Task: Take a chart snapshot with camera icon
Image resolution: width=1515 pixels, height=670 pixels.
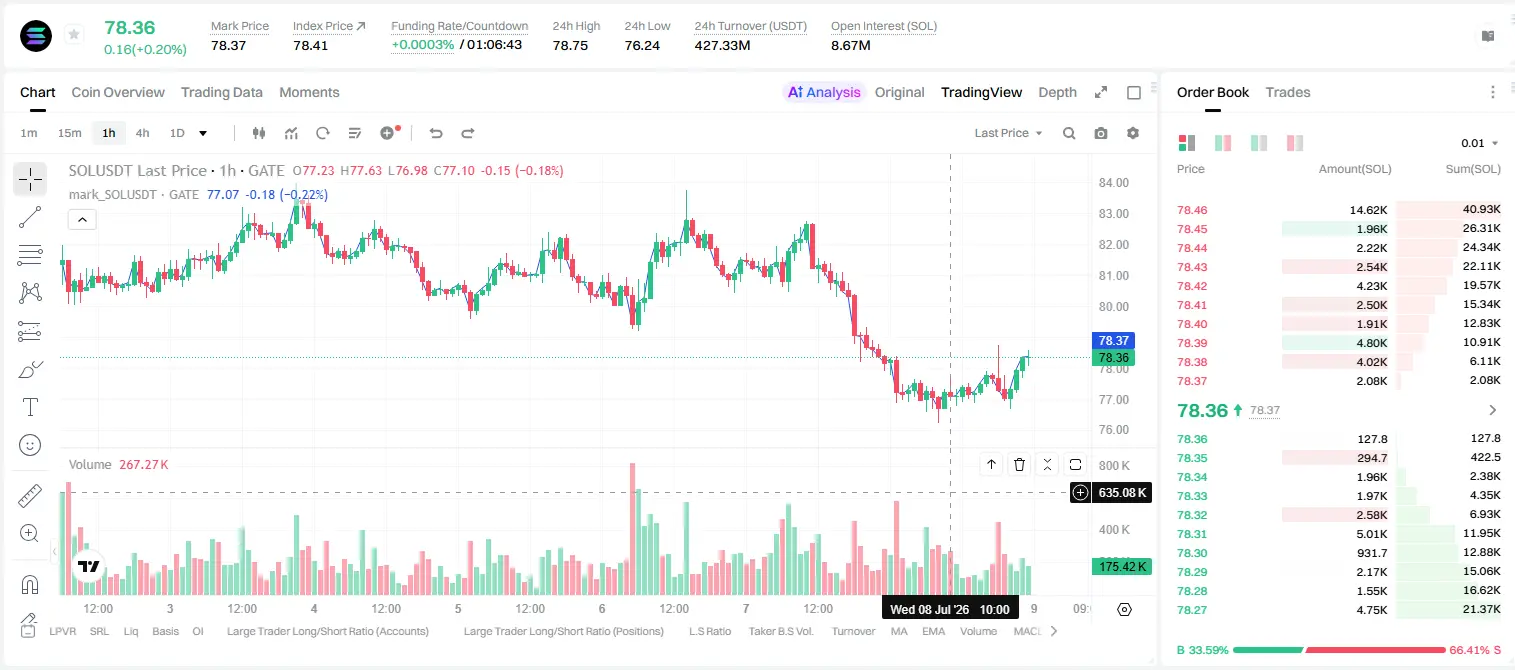Action: [1101, 133]
